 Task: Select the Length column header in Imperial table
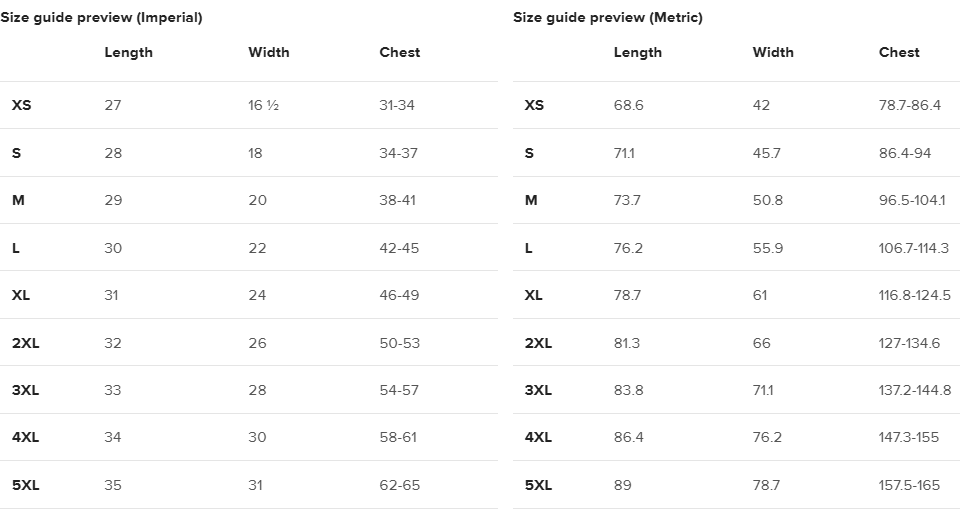pyautogui.click(x=129, y=53)
